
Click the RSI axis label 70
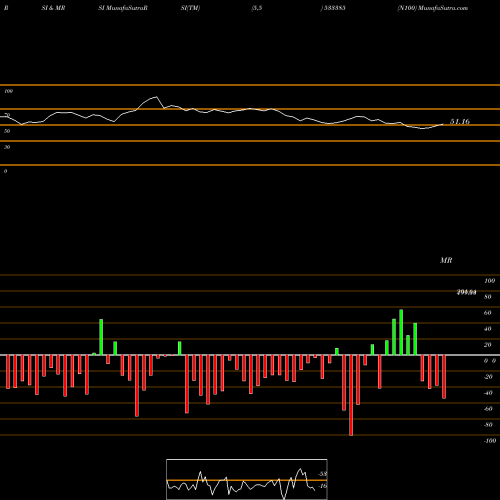tap(7, 115)
